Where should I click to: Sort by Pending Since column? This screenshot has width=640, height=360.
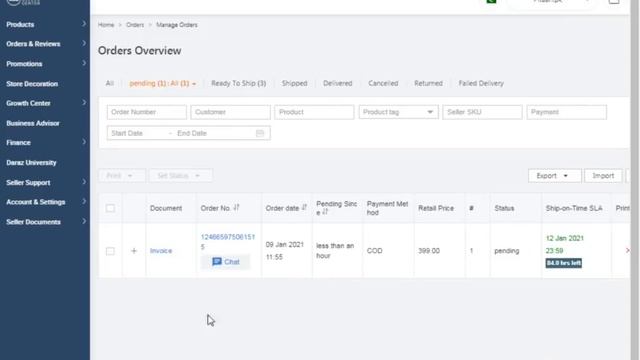click(x=325, y=212)
